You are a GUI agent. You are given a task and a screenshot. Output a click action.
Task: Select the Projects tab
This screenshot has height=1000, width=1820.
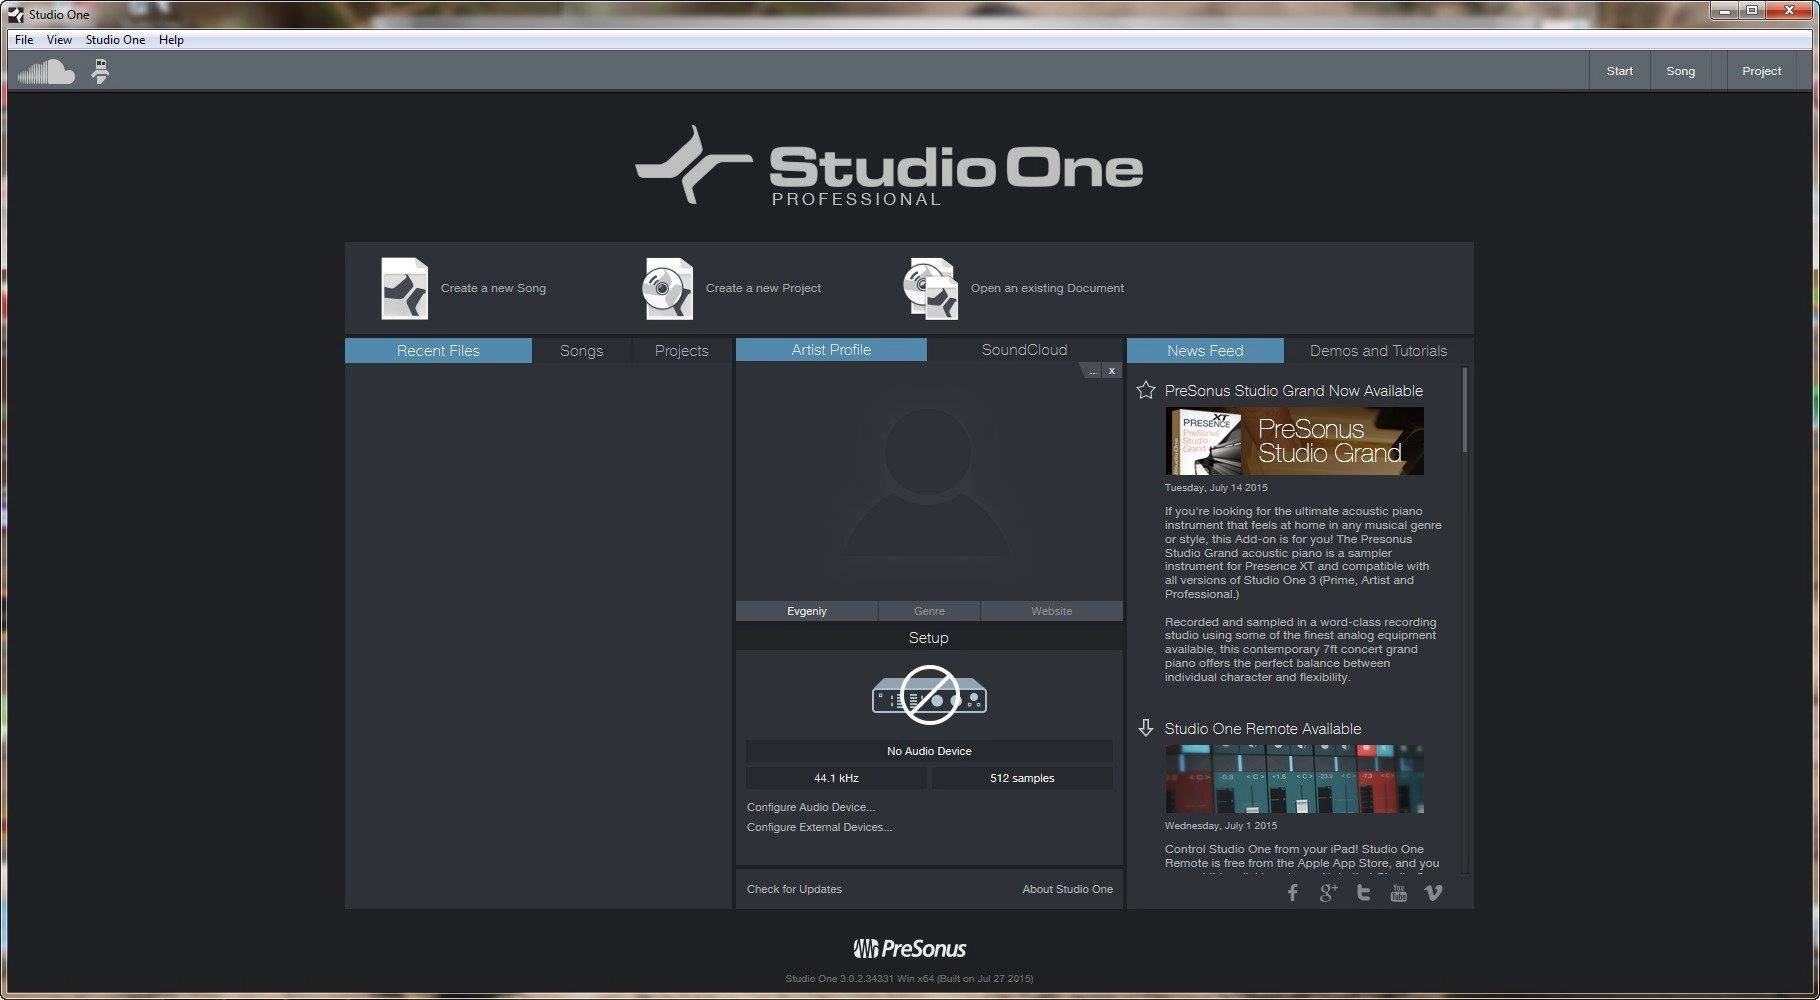[681, 351]
